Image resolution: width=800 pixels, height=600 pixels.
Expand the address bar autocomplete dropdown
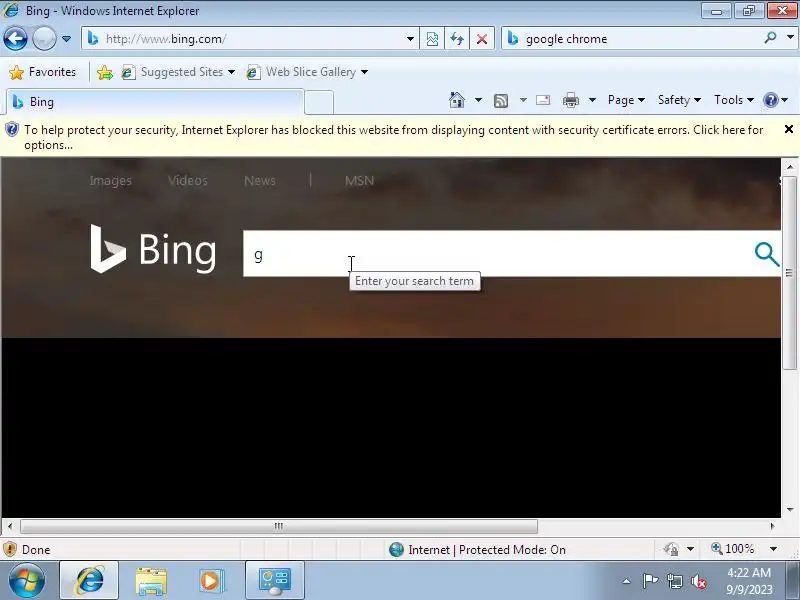tap(410, 39)
